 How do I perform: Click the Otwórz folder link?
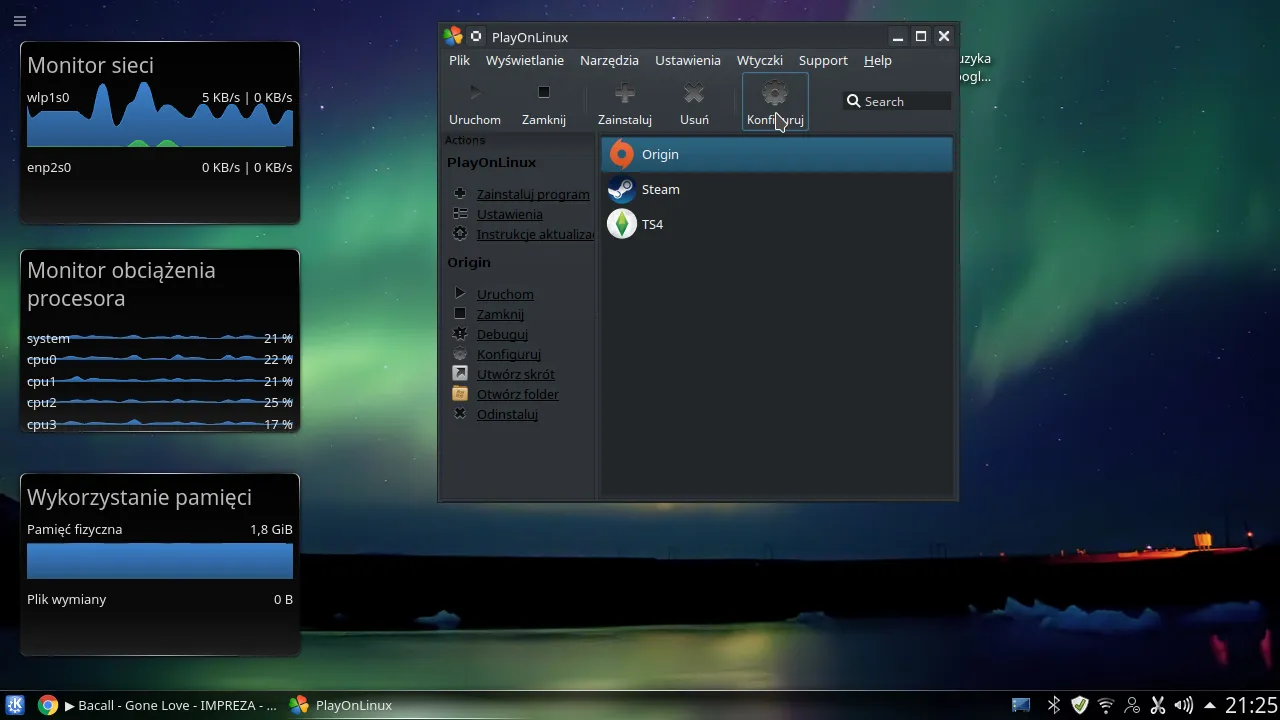click(x=518, y=394)
